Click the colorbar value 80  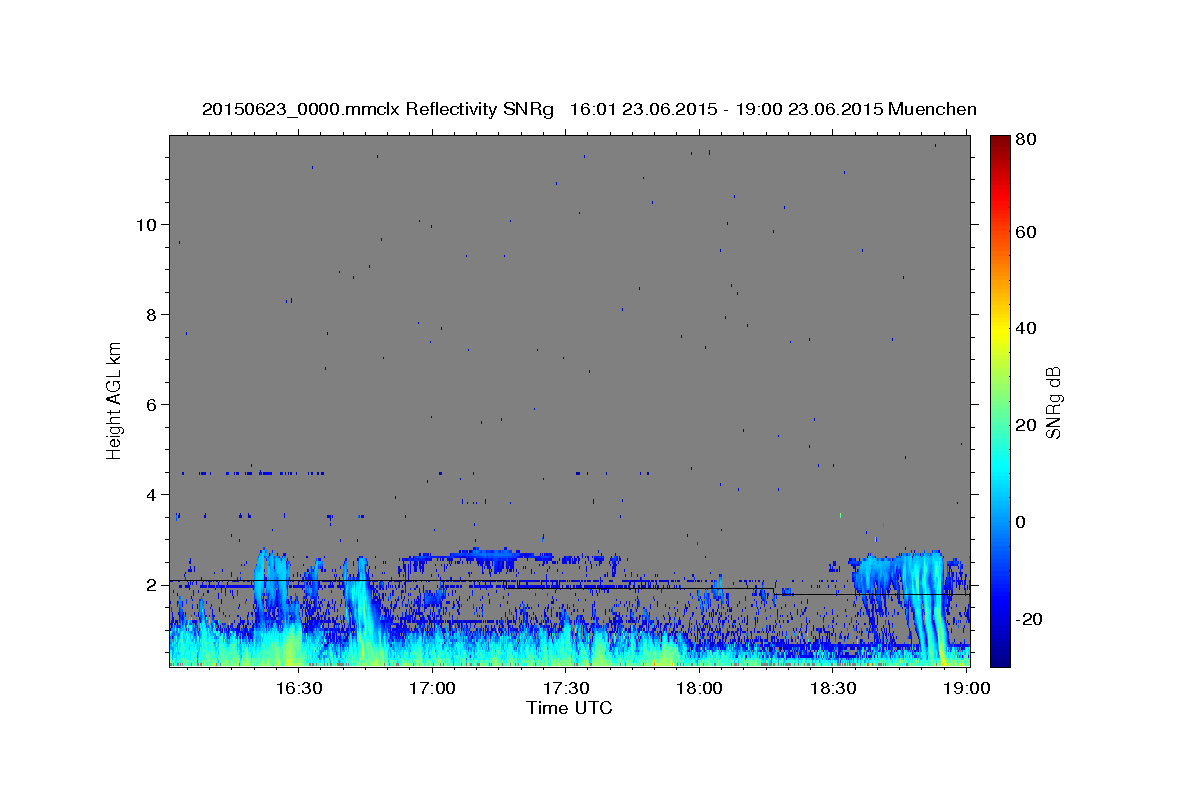click(x=1026, y=141)
